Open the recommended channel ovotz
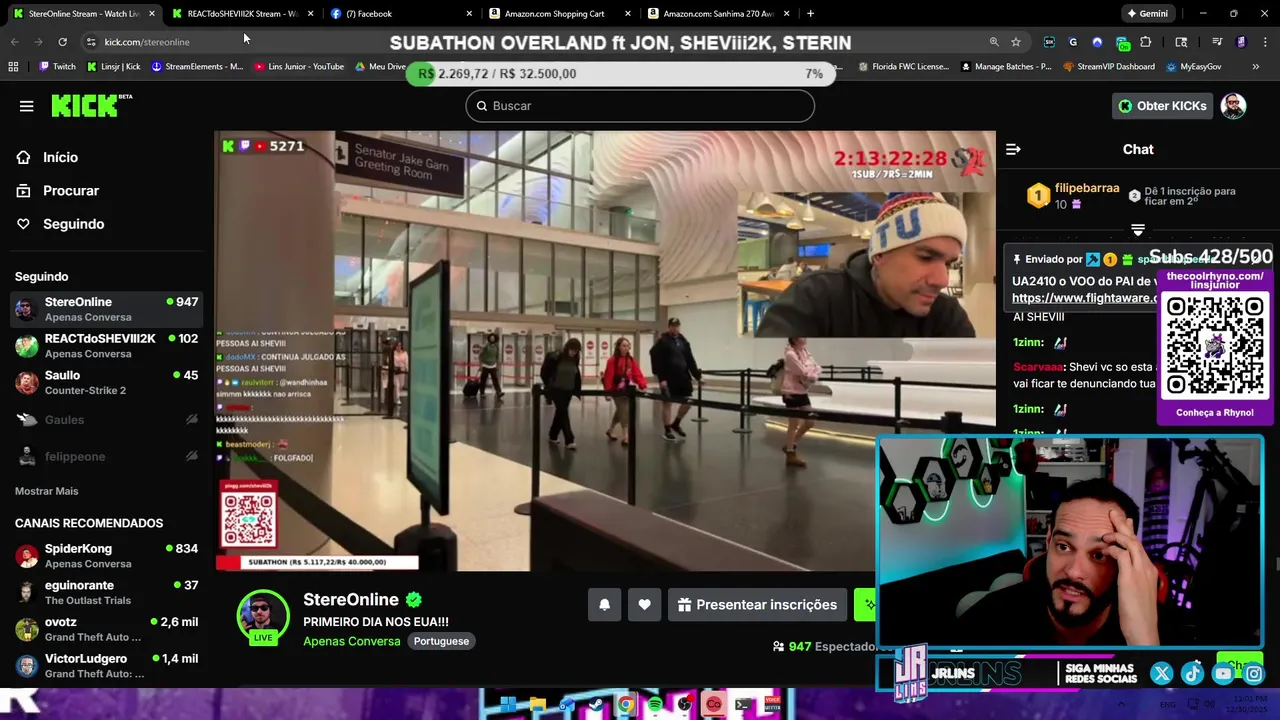1280x720 pixels. pos(106,629)
